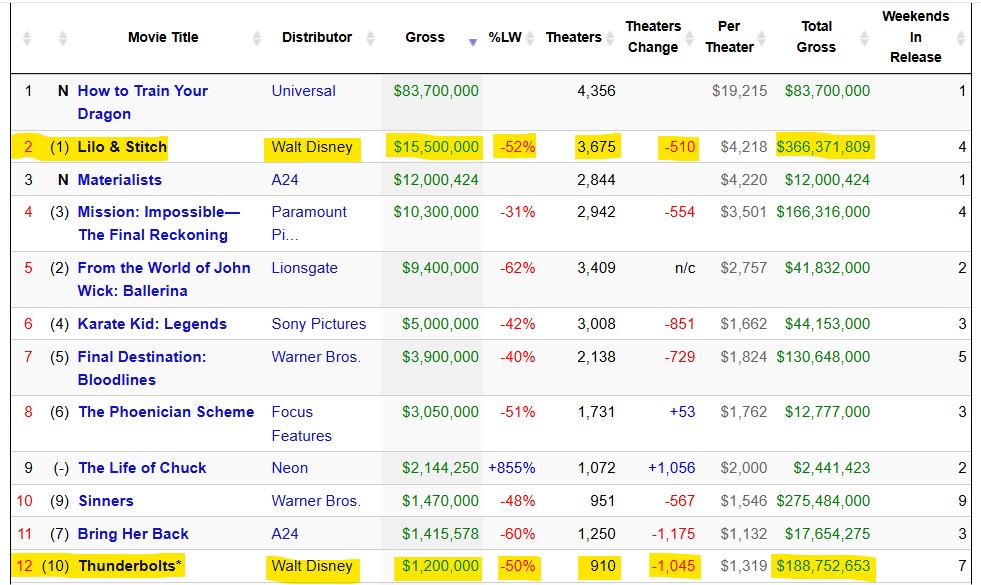Click A24 distributor in the Materialists row

[x=285, y=180]
